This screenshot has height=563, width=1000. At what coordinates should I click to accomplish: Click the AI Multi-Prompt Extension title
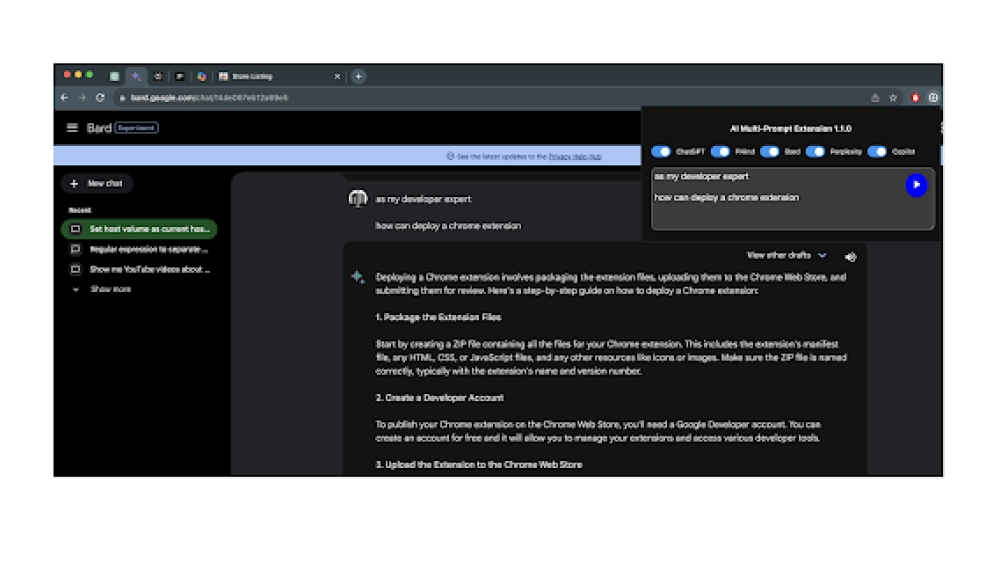point(791,129)
